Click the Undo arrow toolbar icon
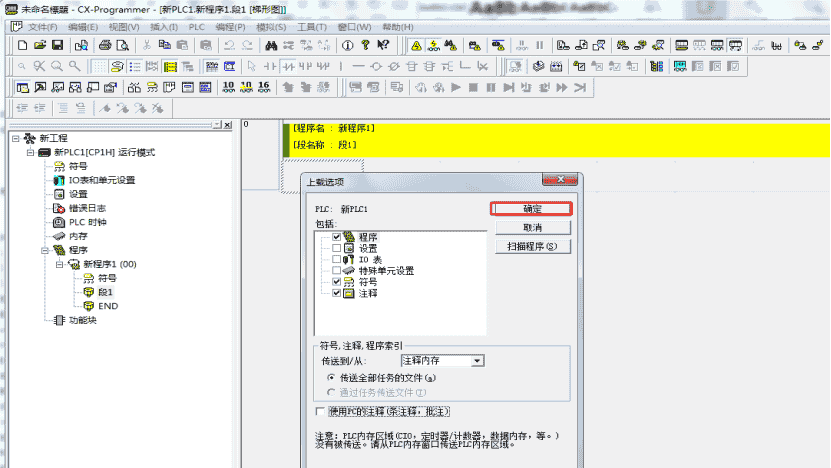 pos(230,45)
